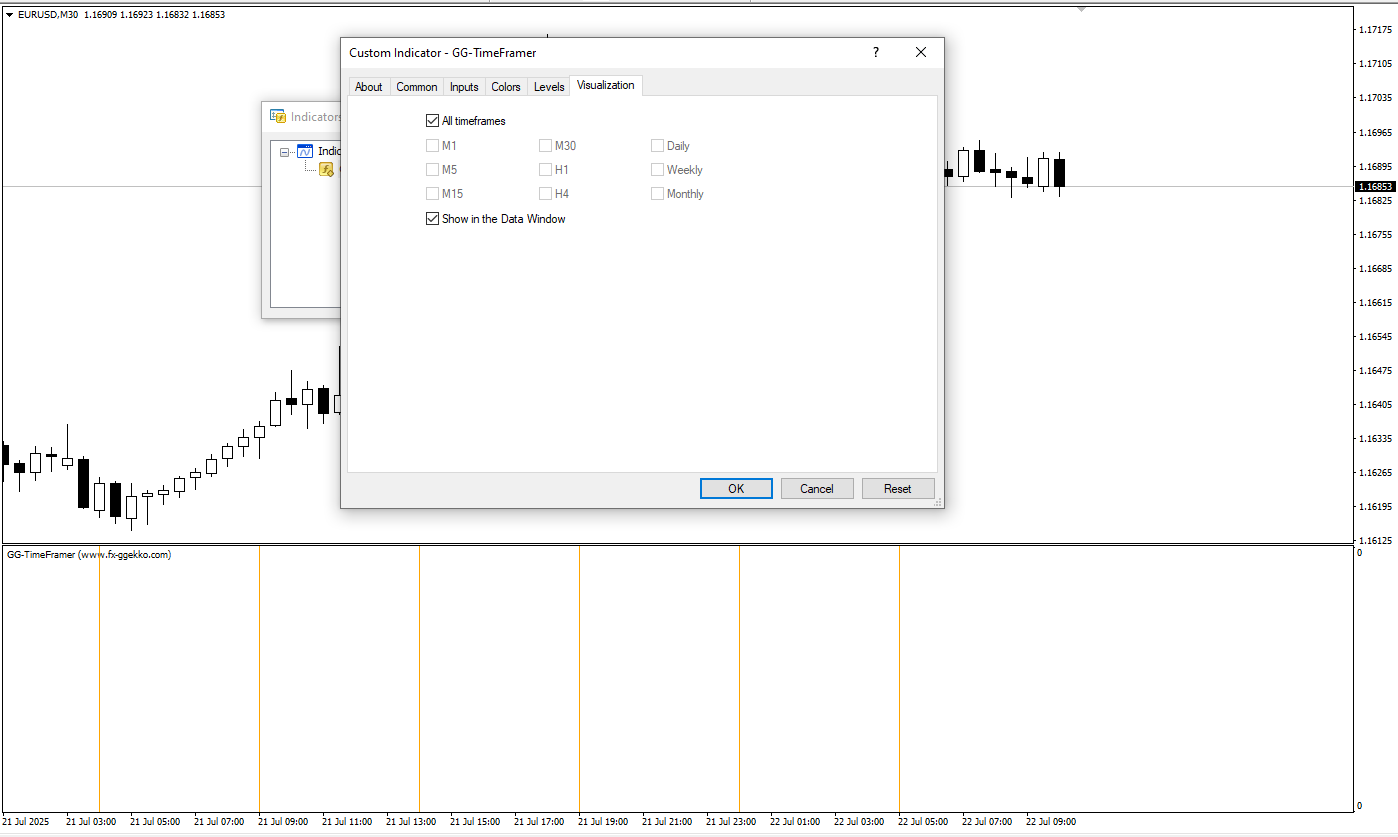Click the current price label 1.16853
This screenshot has height=837, width=1398.
(1375, 187)
